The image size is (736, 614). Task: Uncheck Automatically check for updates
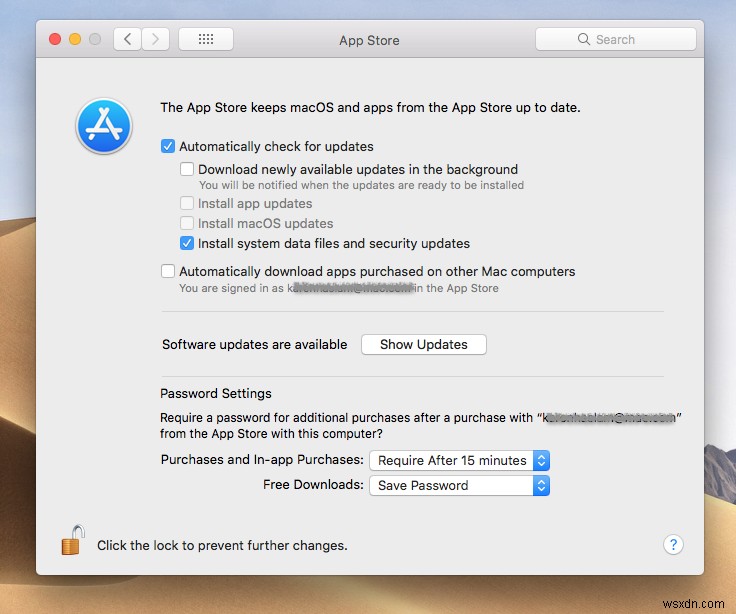168,146
